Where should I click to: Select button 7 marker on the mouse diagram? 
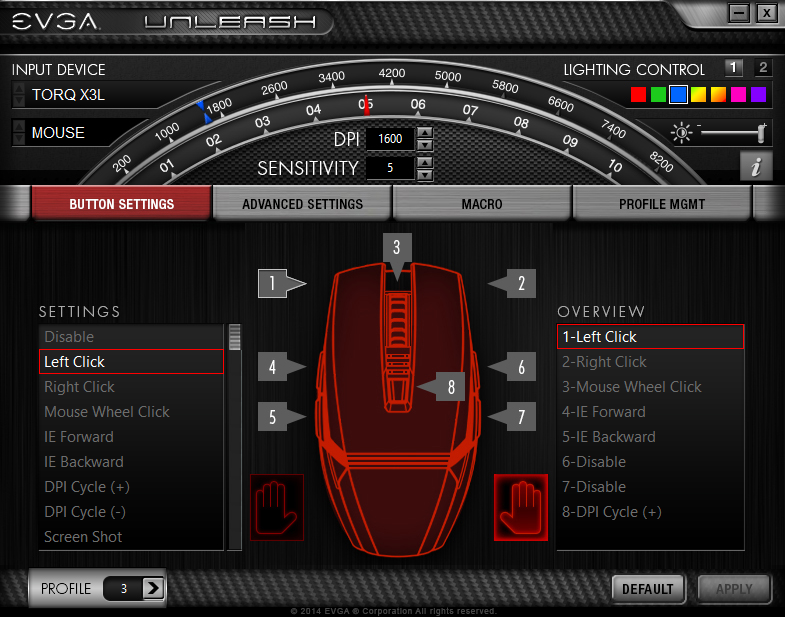click(520, 417)
